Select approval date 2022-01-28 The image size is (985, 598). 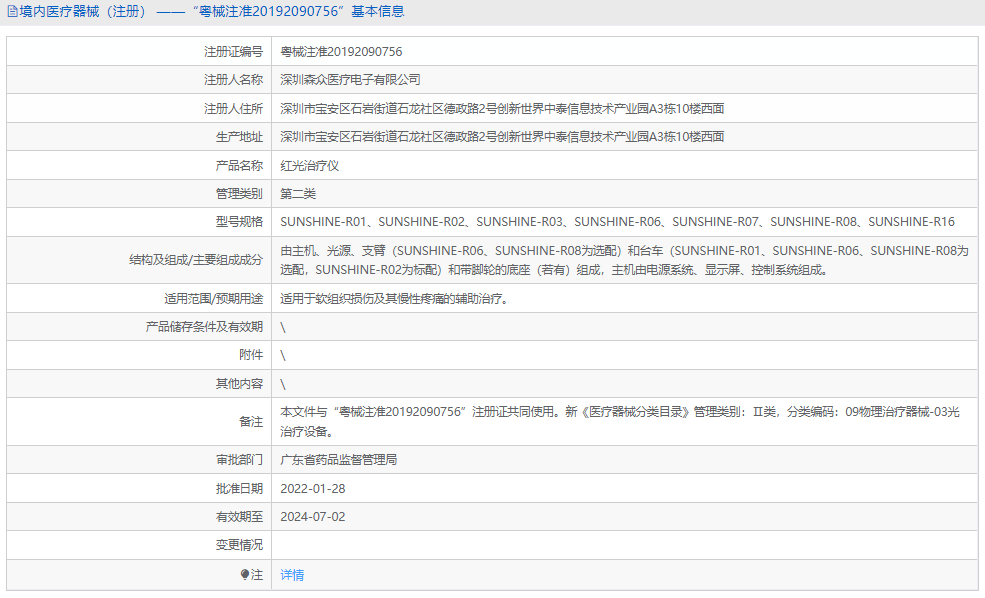point(313,489)
